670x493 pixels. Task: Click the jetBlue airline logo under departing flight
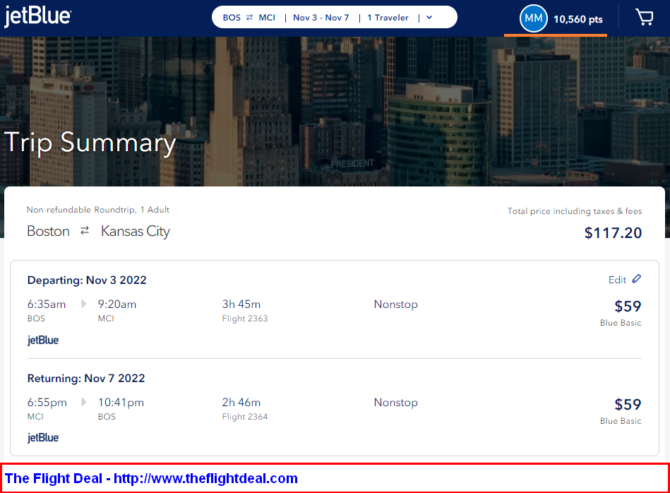tap(43, 340)
